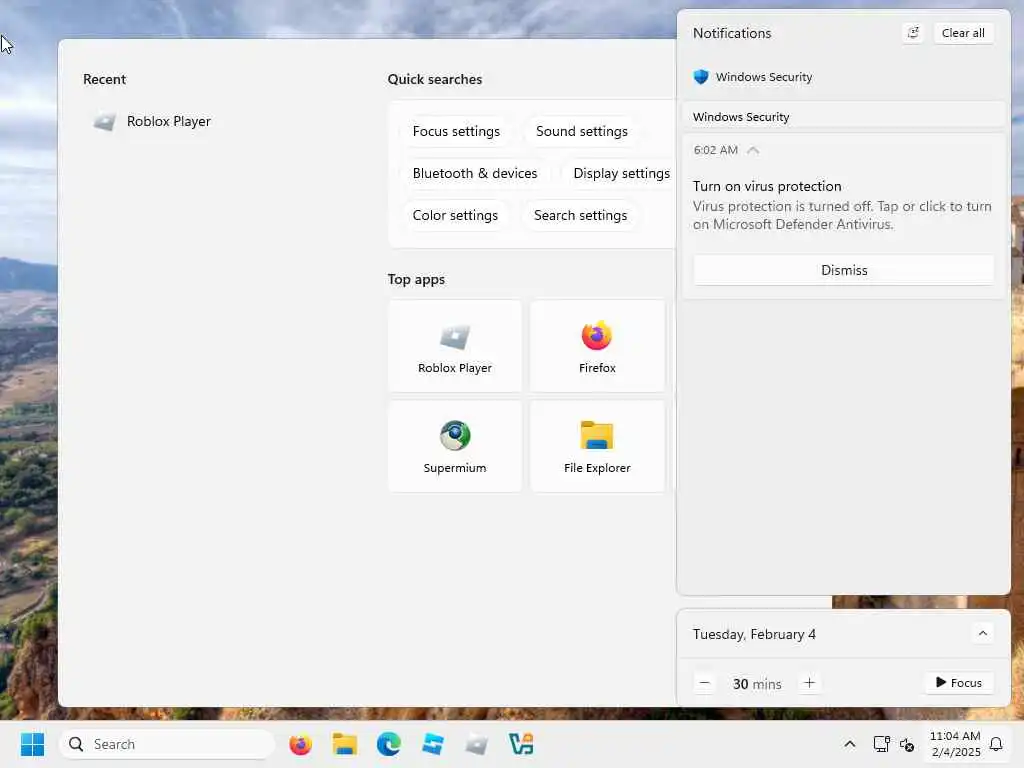Click the Windows Security shield icon
The width and height of the screenshot is (1024, 768).
tap(701, 77)
